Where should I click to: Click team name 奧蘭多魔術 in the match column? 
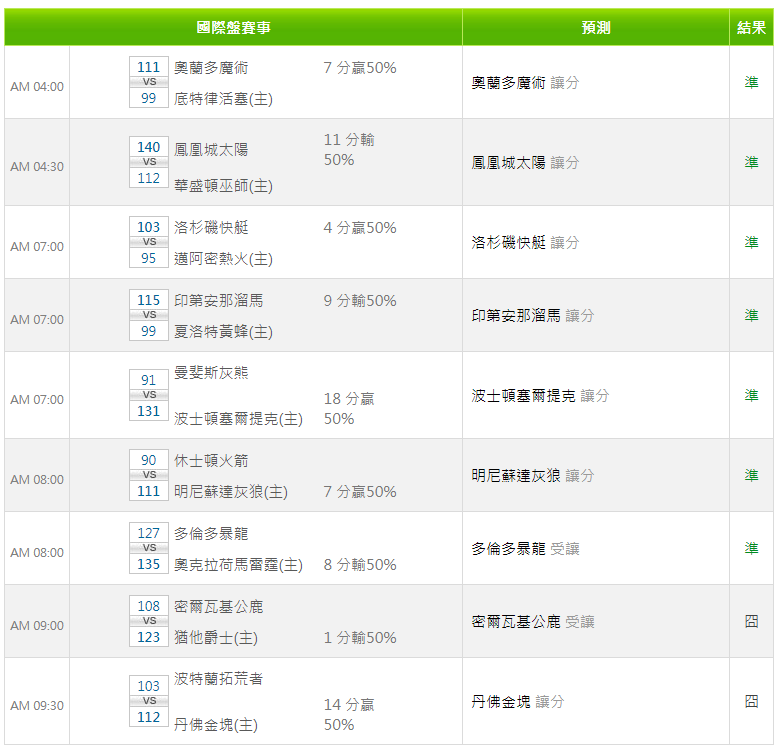pos(211,68)
